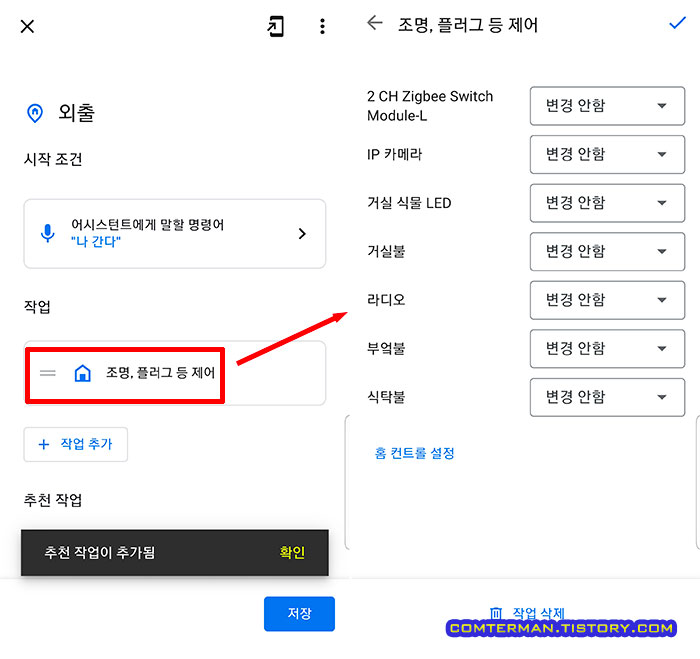Tap the 작업 section heading

[x=37, y=306]
